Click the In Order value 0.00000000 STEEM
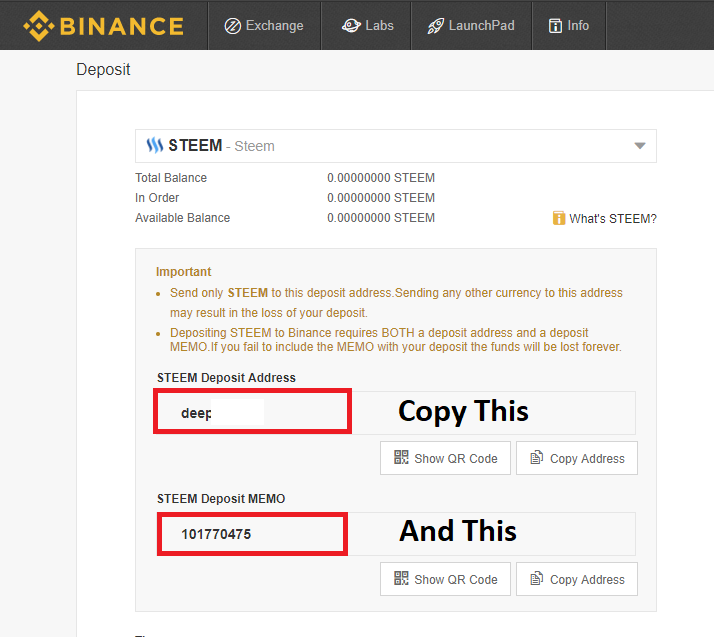This screenshot has width=714, height=637. click(381, 198)
